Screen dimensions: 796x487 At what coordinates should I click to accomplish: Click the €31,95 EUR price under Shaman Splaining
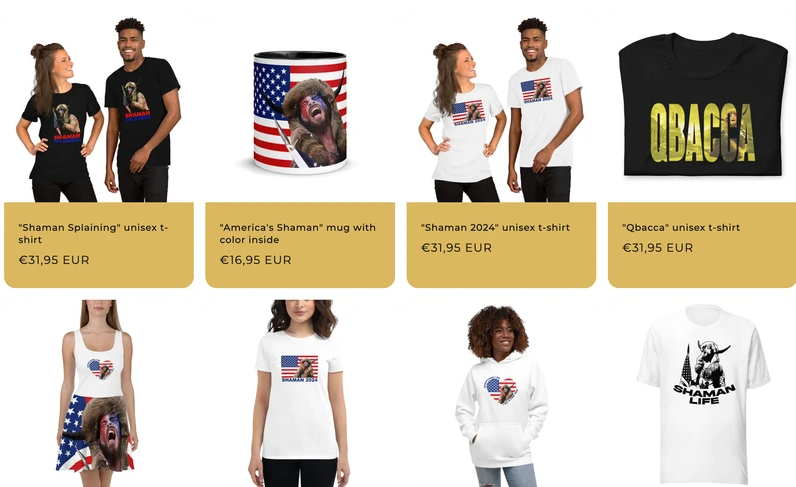click(x=54, y=260)
